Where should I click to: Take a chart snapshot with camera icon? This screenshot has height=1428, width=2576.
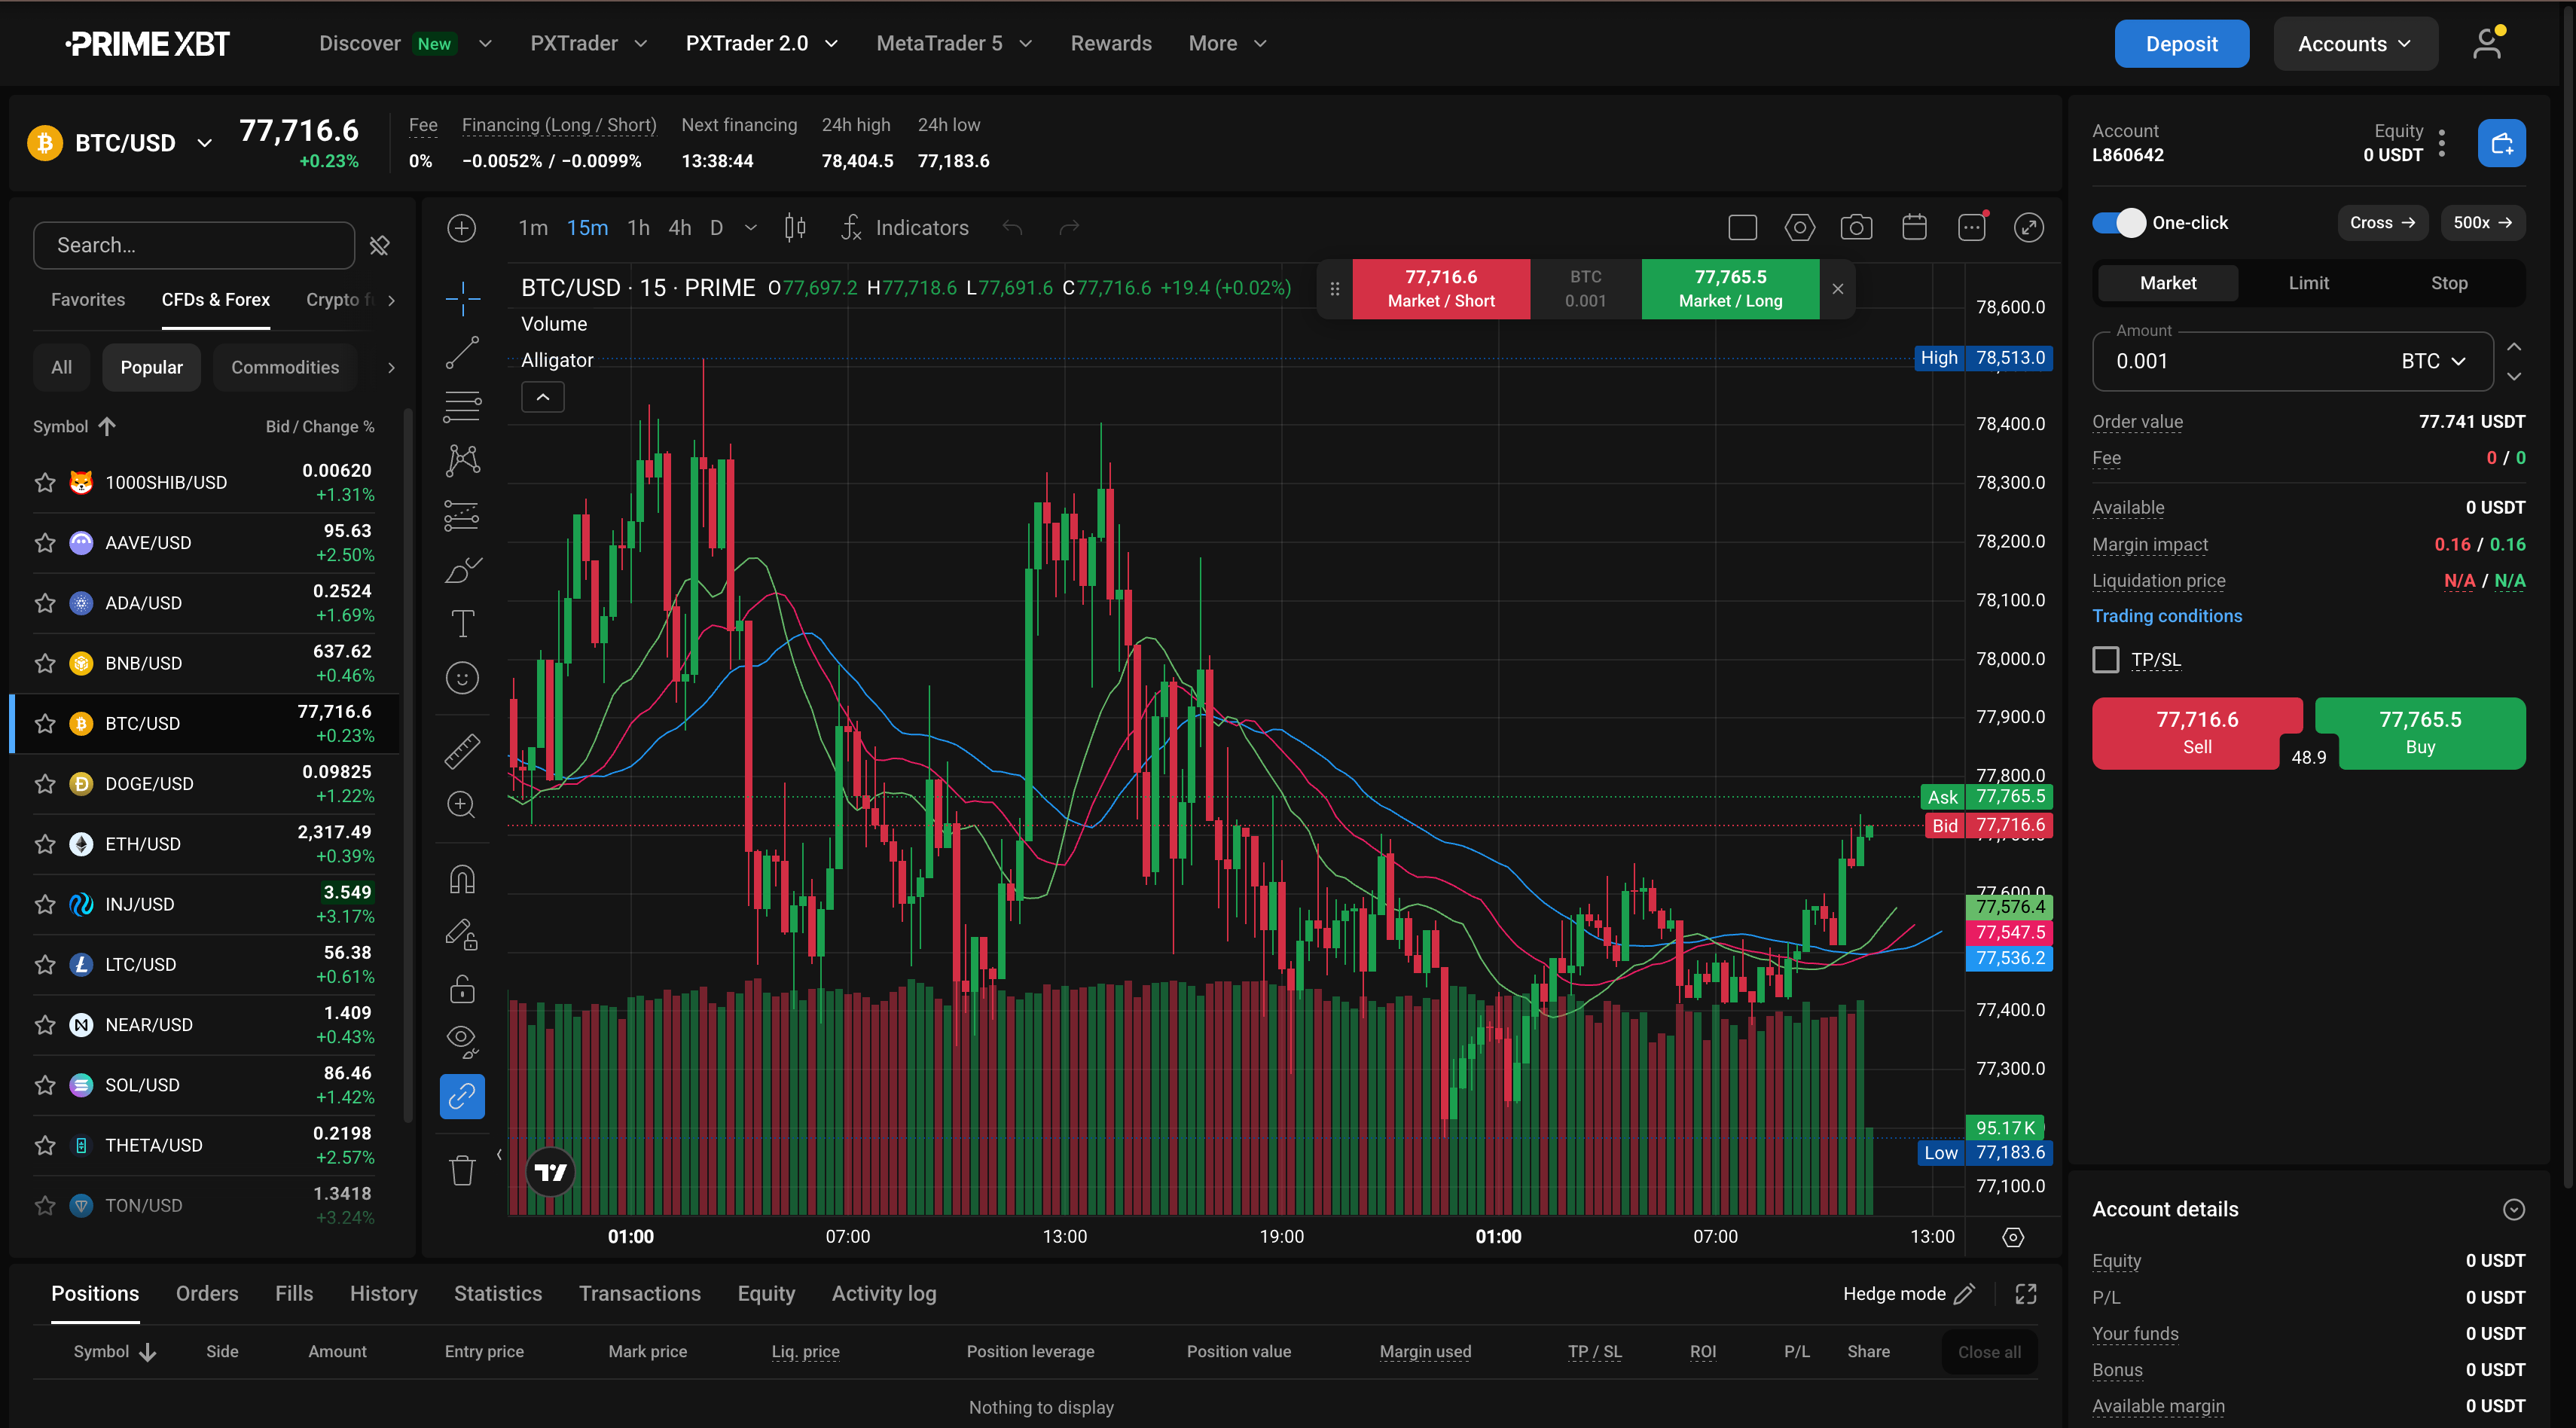[x=1856, y=228]
